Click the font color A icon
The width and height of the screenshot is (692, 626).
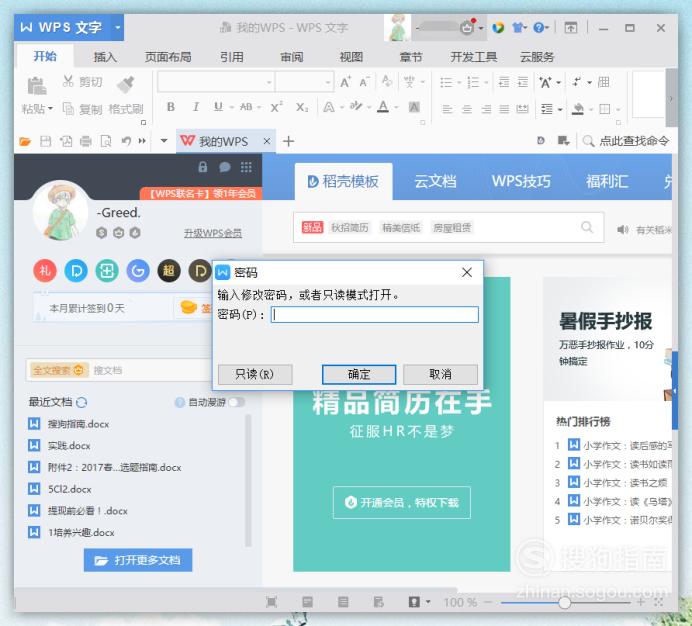pos(383,107)
